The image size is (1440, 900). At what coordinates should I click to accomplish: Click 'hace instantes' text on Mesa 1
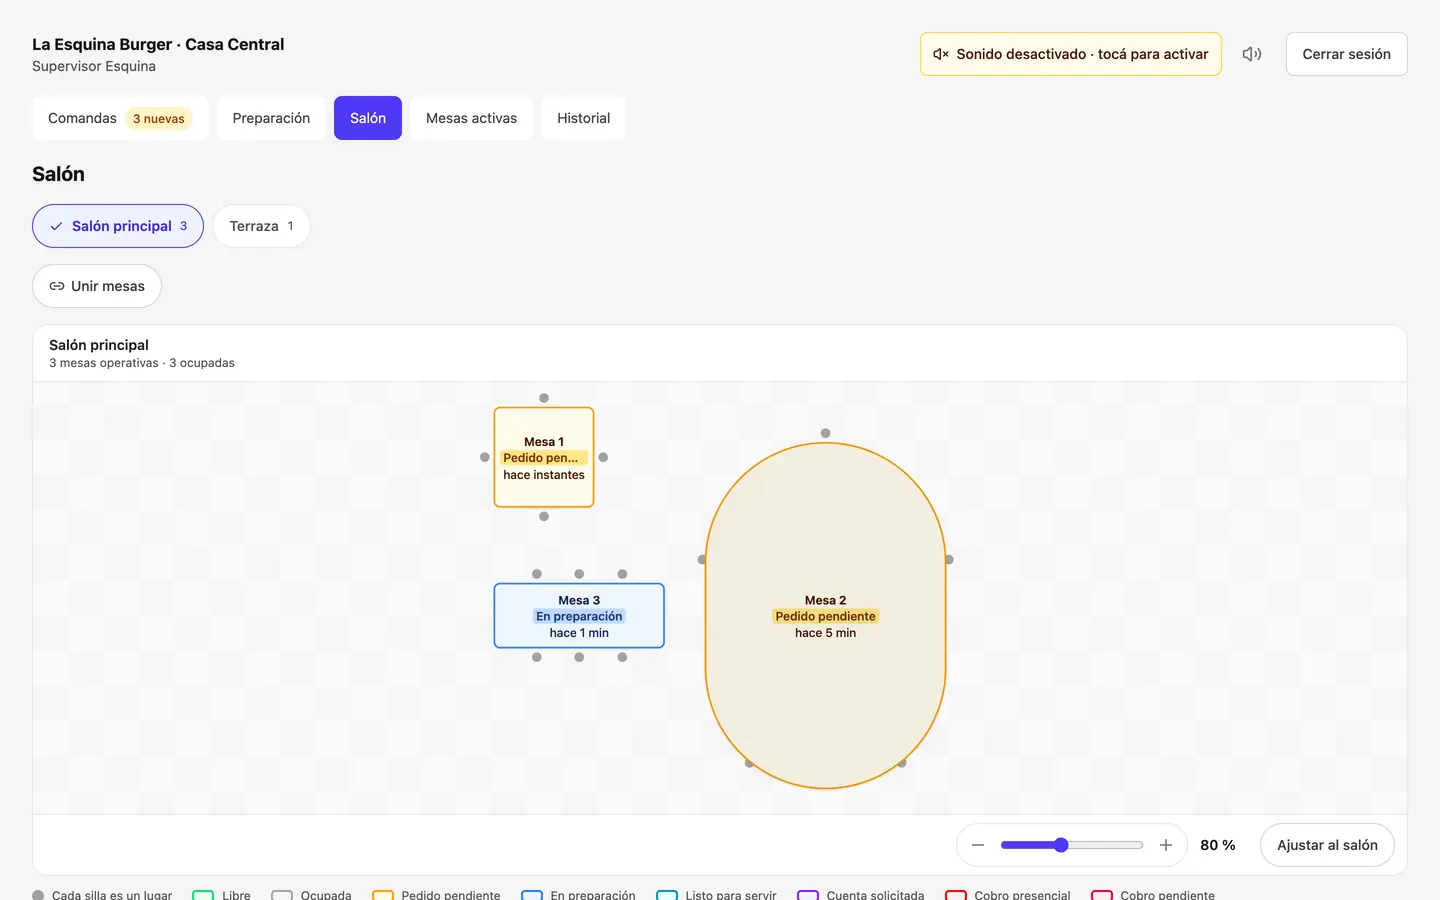[544, 475]
